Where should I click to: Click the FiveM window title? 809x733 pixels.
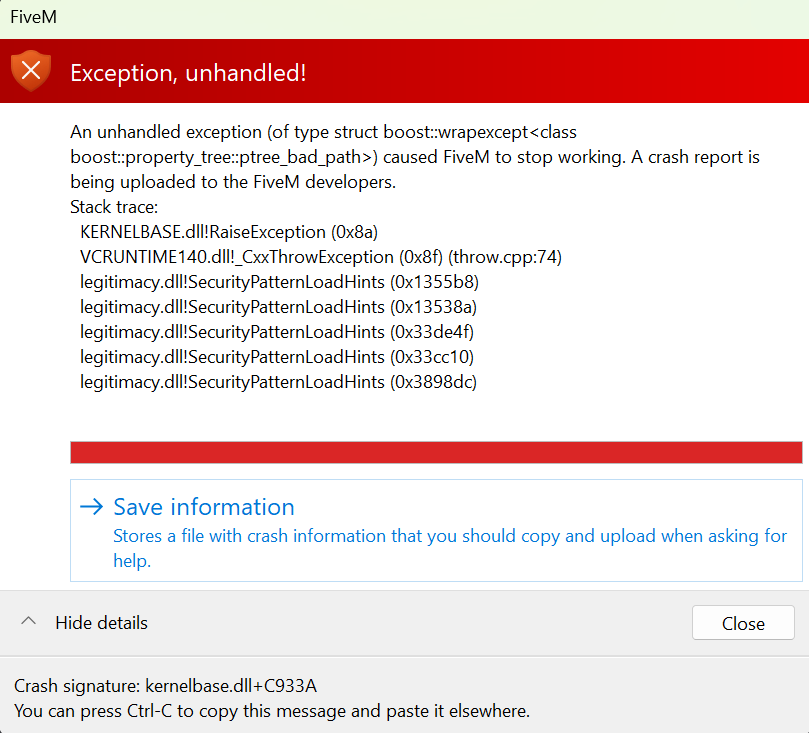pos(34,17)
